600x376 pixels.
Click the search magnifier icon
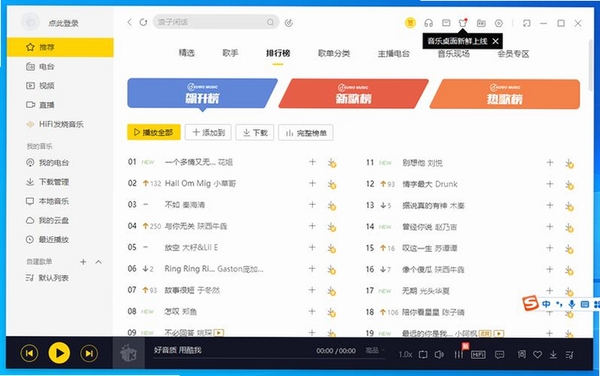[x=271, y=22]
